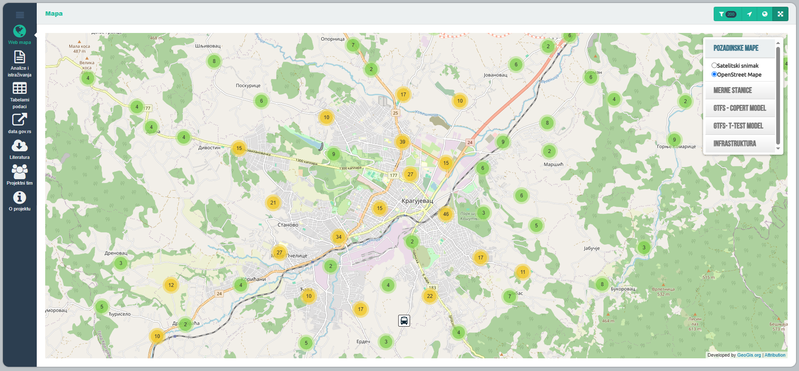Open Projektni tim people icon
799x371 pixels.
pyautogui.click(x=19, y=172)
